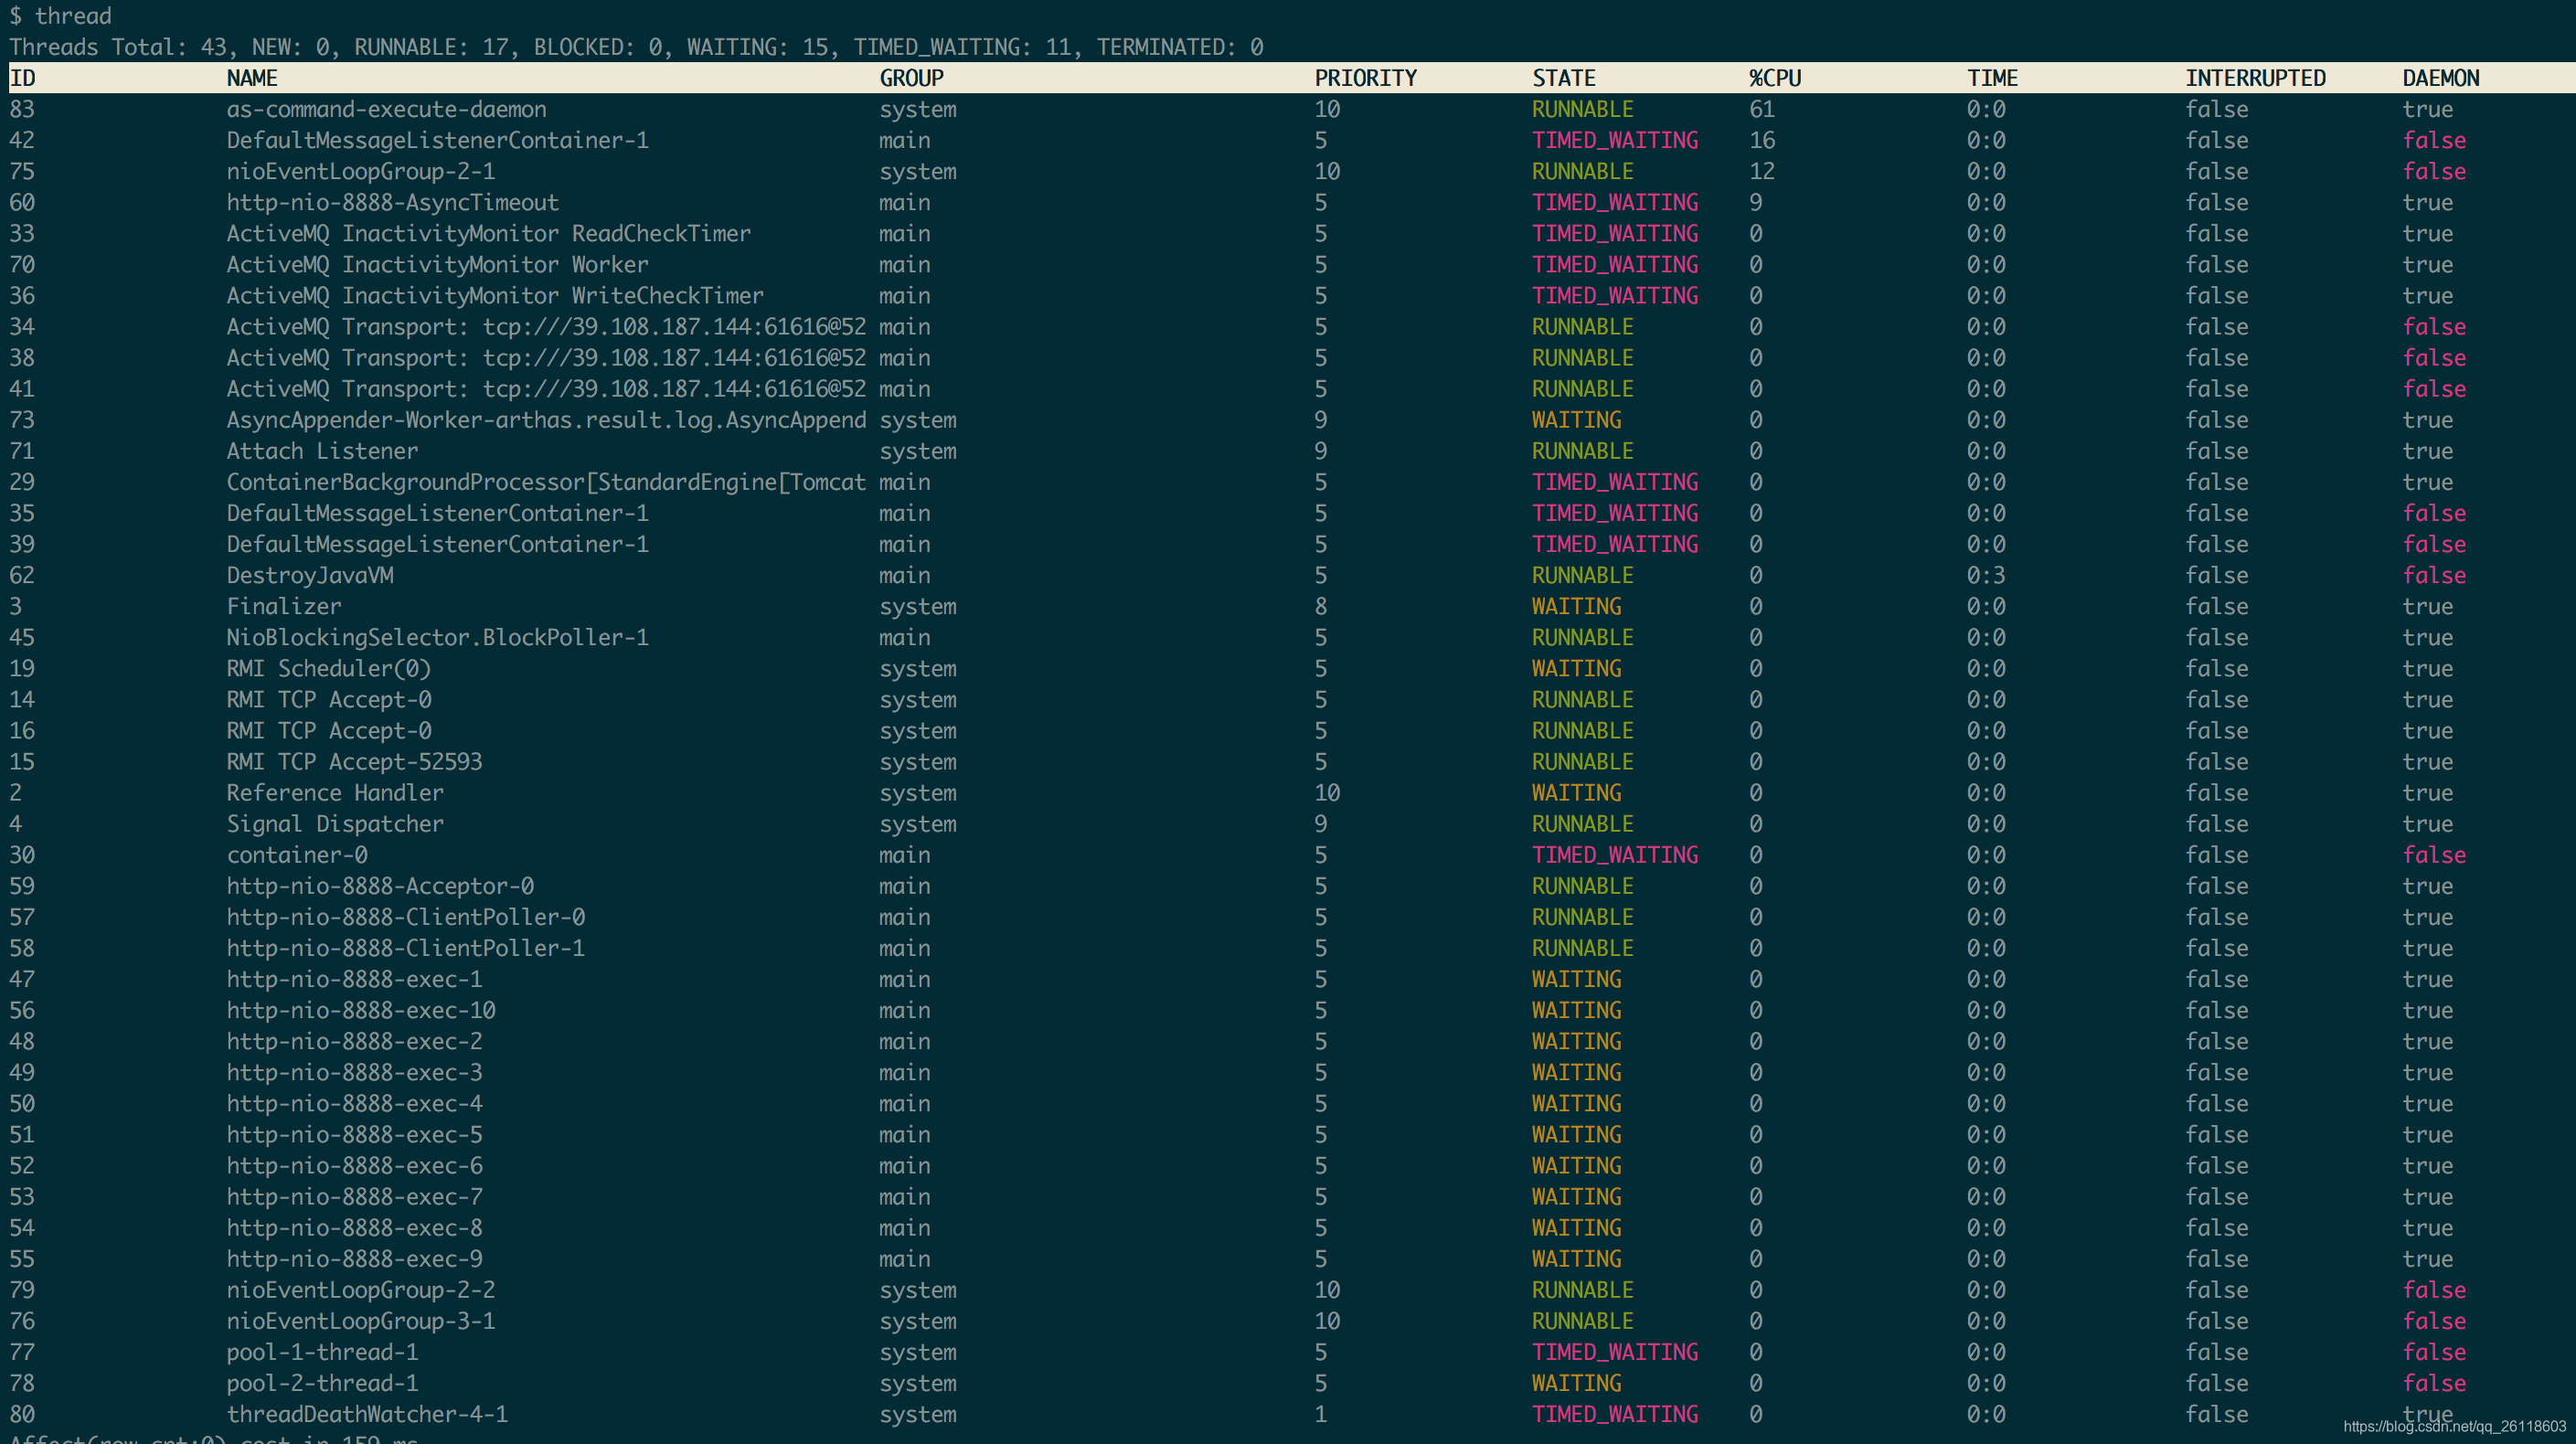
Task: Click the WAITING state of Finalizer thread
Action: pos(1576,606)
